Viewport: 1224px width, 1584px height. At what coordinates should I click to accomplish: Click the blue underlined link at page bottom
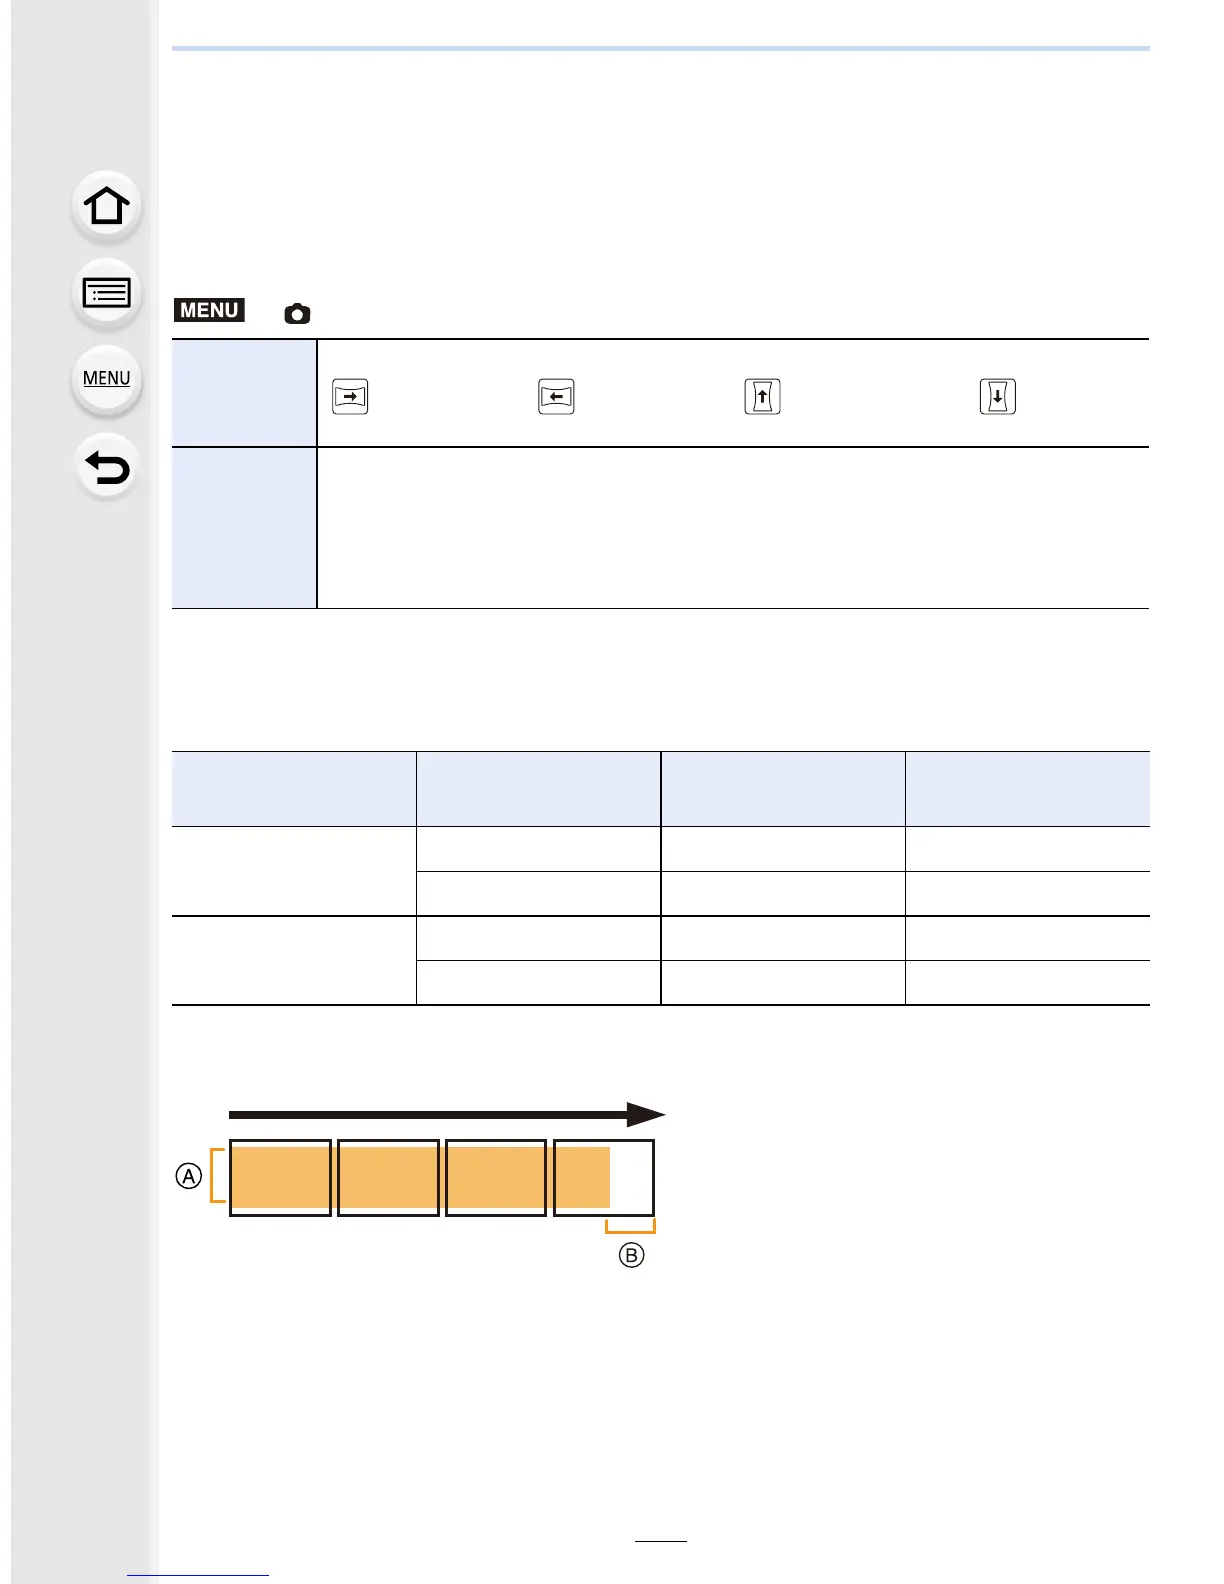(x=198, y=1575)
